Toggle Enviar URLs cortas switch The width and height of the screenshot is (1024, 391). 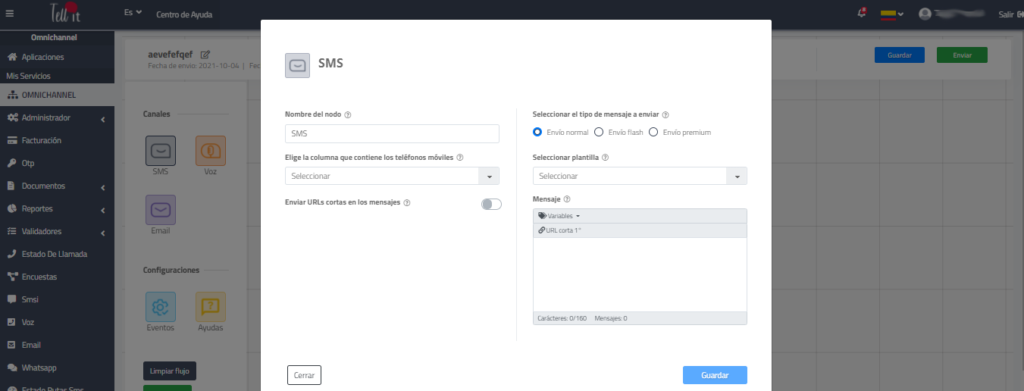(491, 204)
